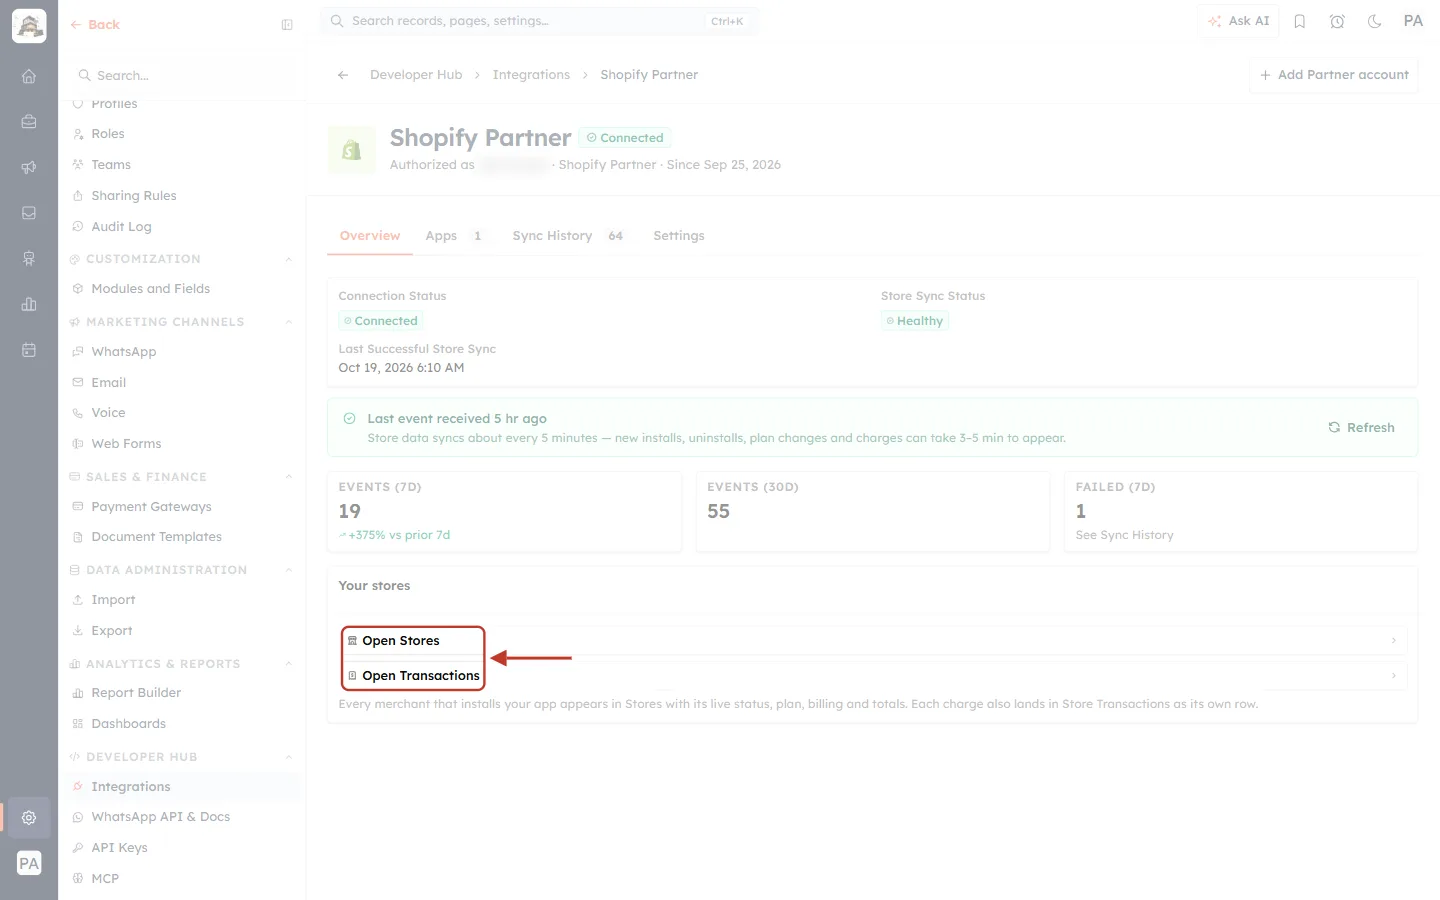The width and height of the screenshot is (1440, 900).
Task: Click the global search records field
Action: [x=539, y=21]
